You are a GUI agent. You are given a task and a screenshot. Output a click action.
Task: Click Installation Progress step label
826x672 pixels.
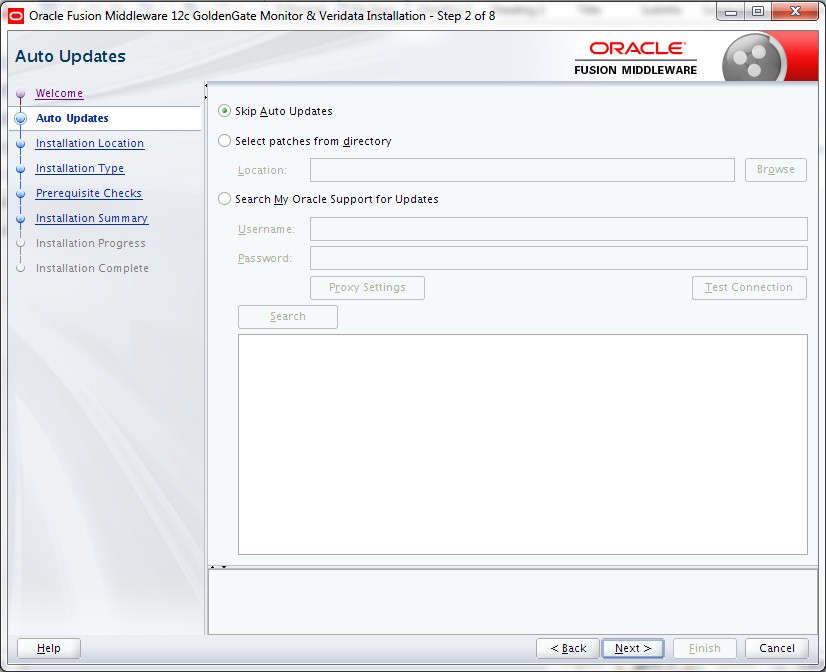click(x=91, y=243)
